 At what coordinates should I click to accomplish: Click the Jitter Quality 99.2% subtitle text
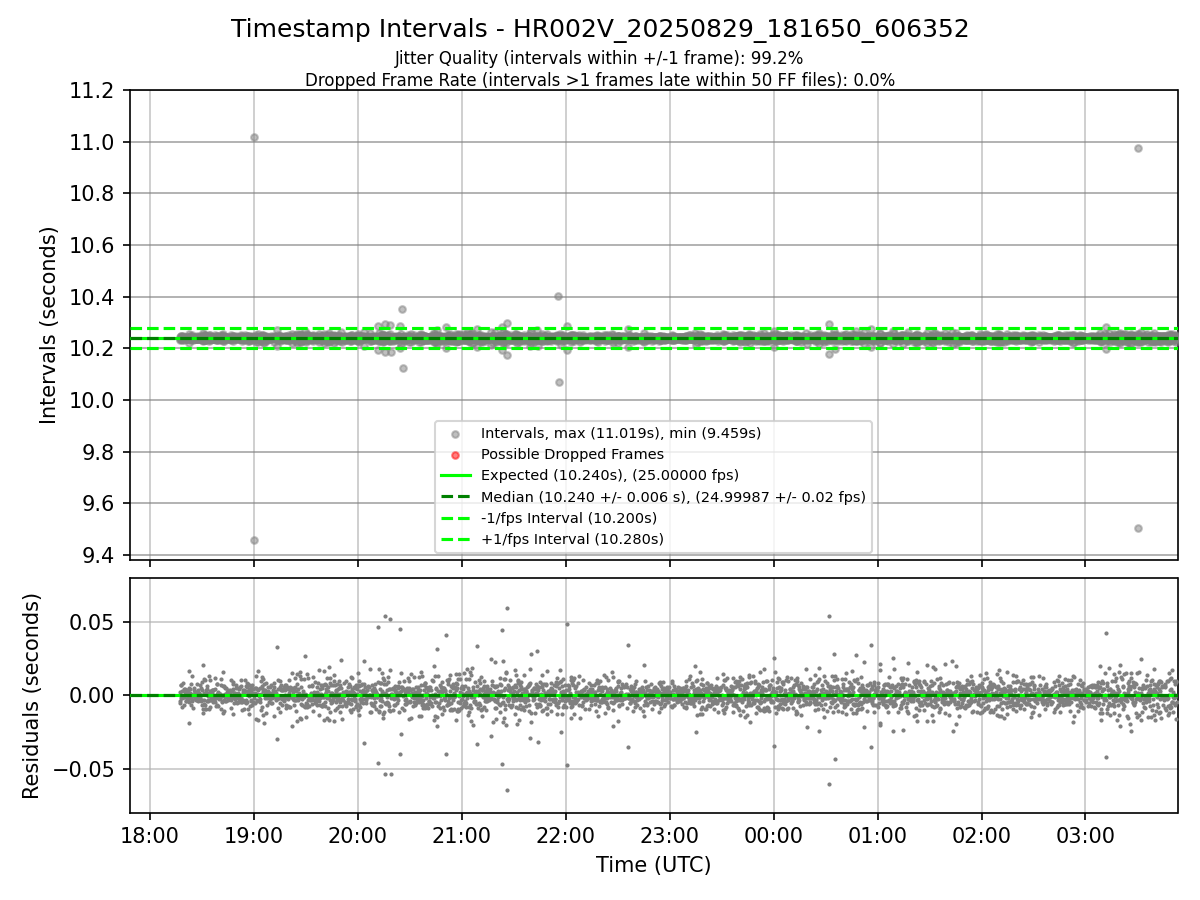[599, 58]
